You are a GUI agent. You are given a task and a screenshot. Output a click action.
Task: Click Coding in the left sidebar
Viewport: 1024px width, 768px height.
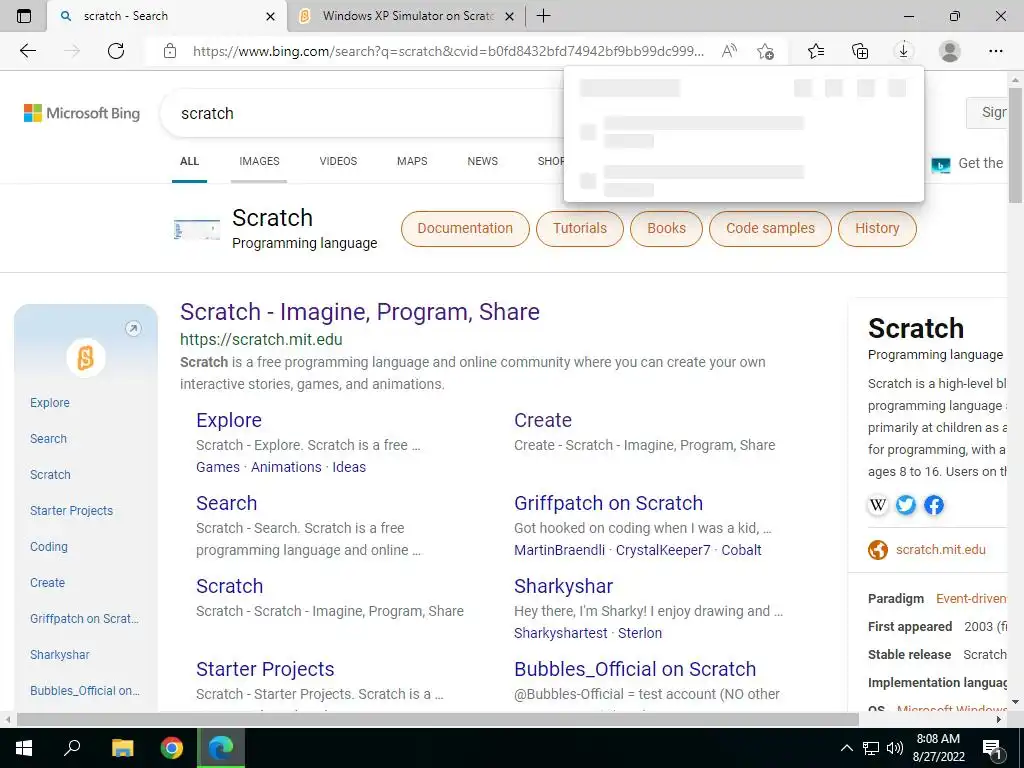pyautogui.click(x=48, y=547)
